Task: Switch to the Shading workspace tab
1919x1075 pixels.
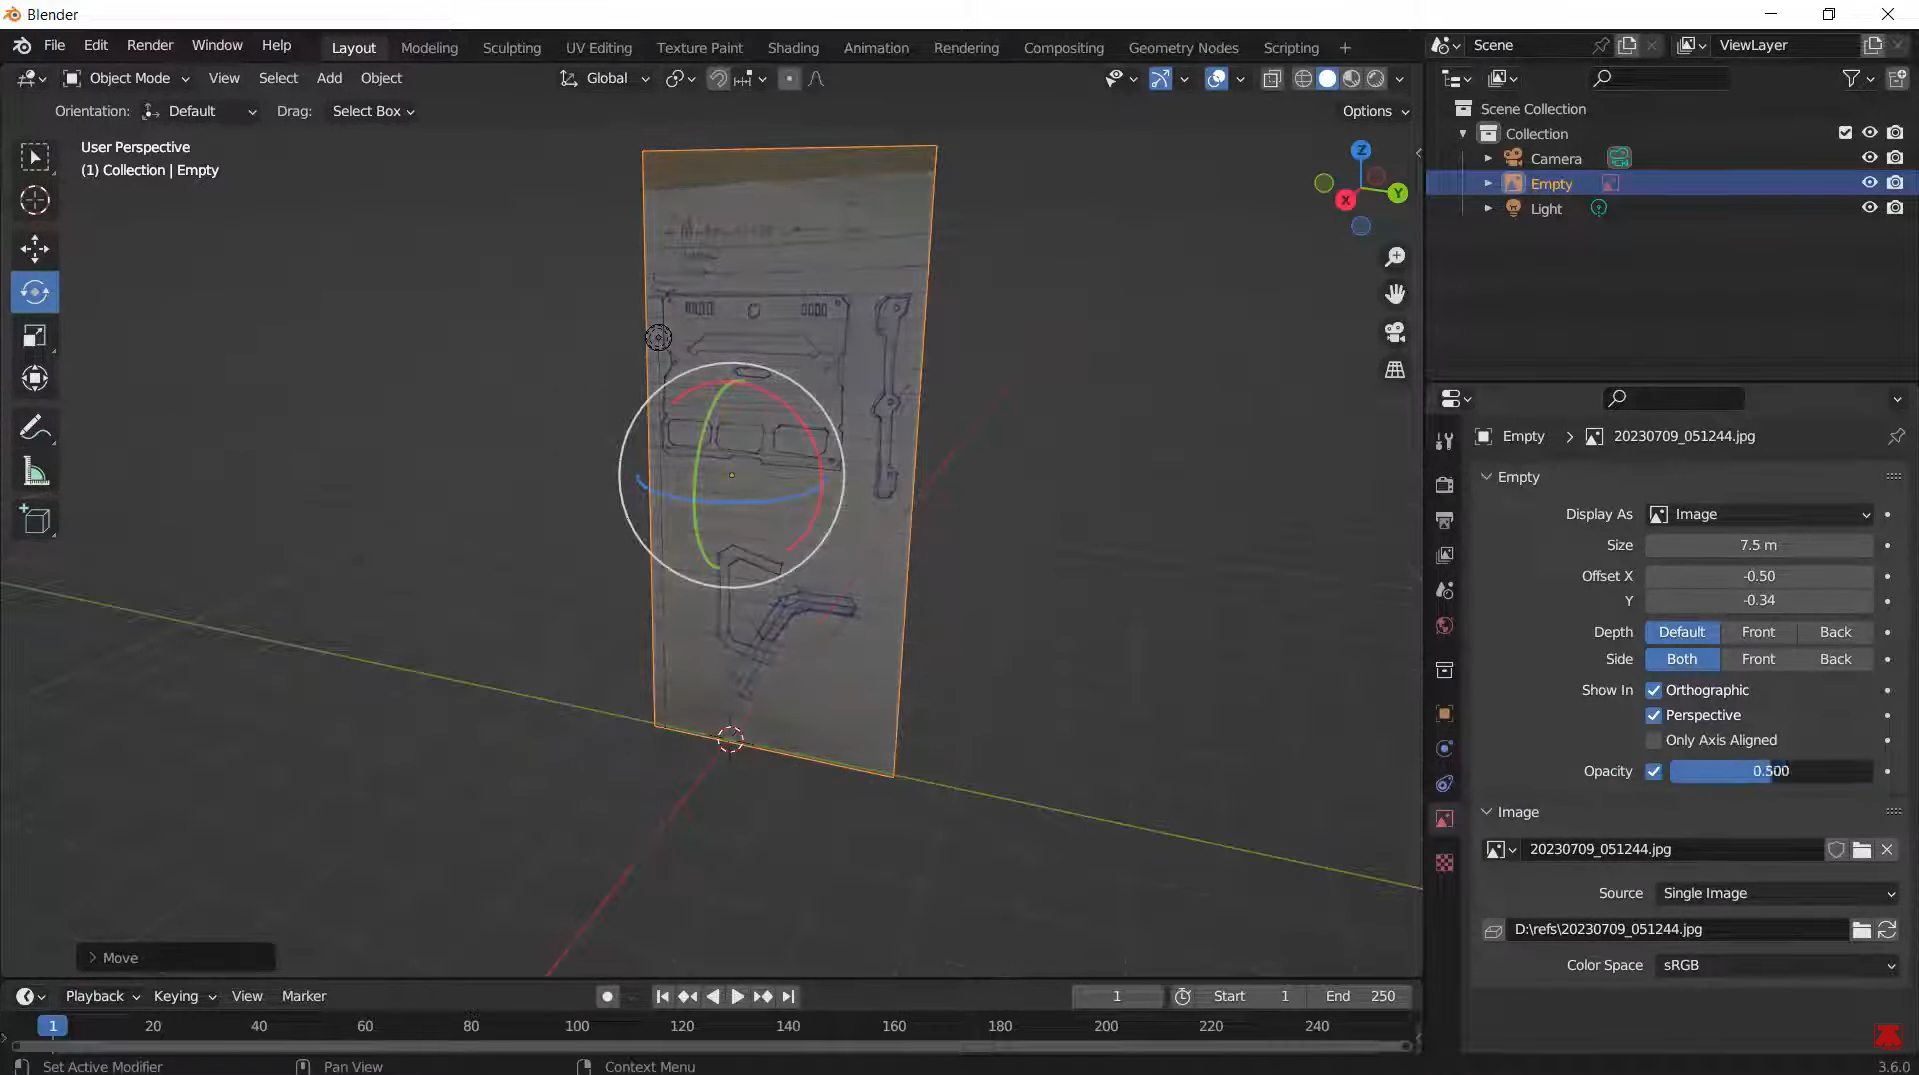Action: point(793,47)
